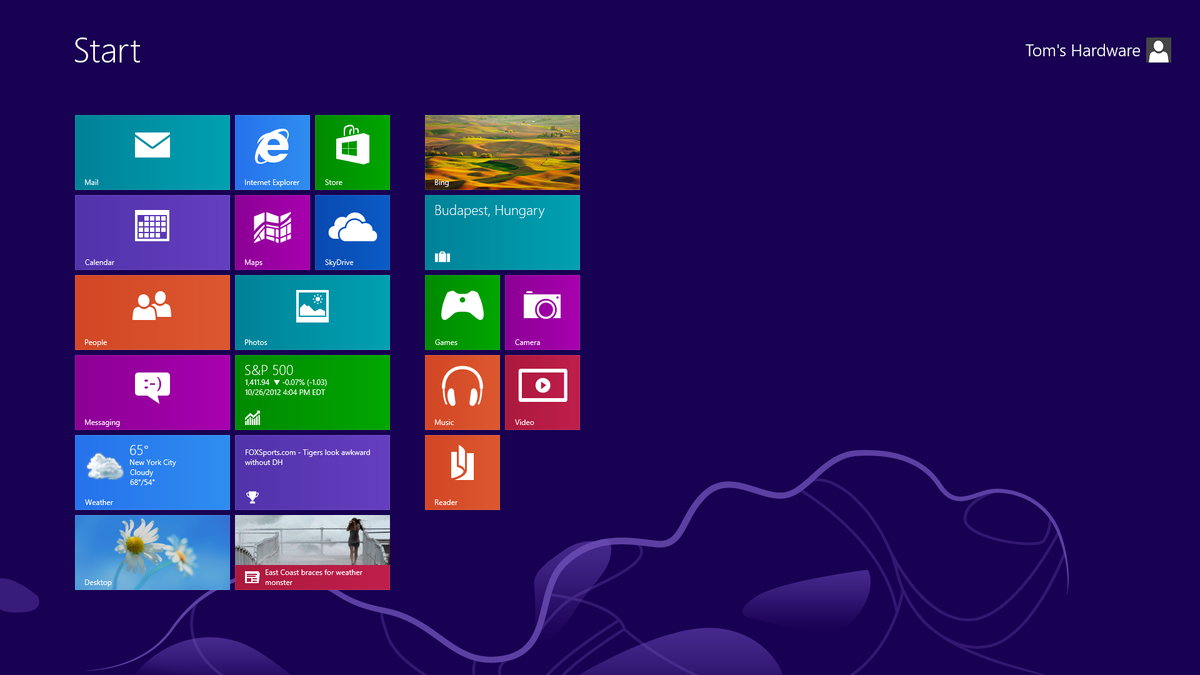The width and height of the screenshot is (1200, 675).
Task: Launch the Reader app
Action: tap(462, 472)
